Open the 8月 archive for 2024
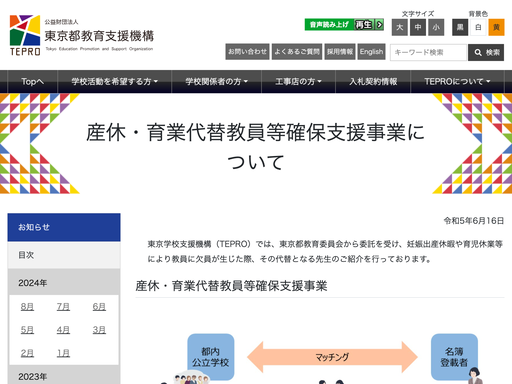512x384 pixels. pos(27,306)
